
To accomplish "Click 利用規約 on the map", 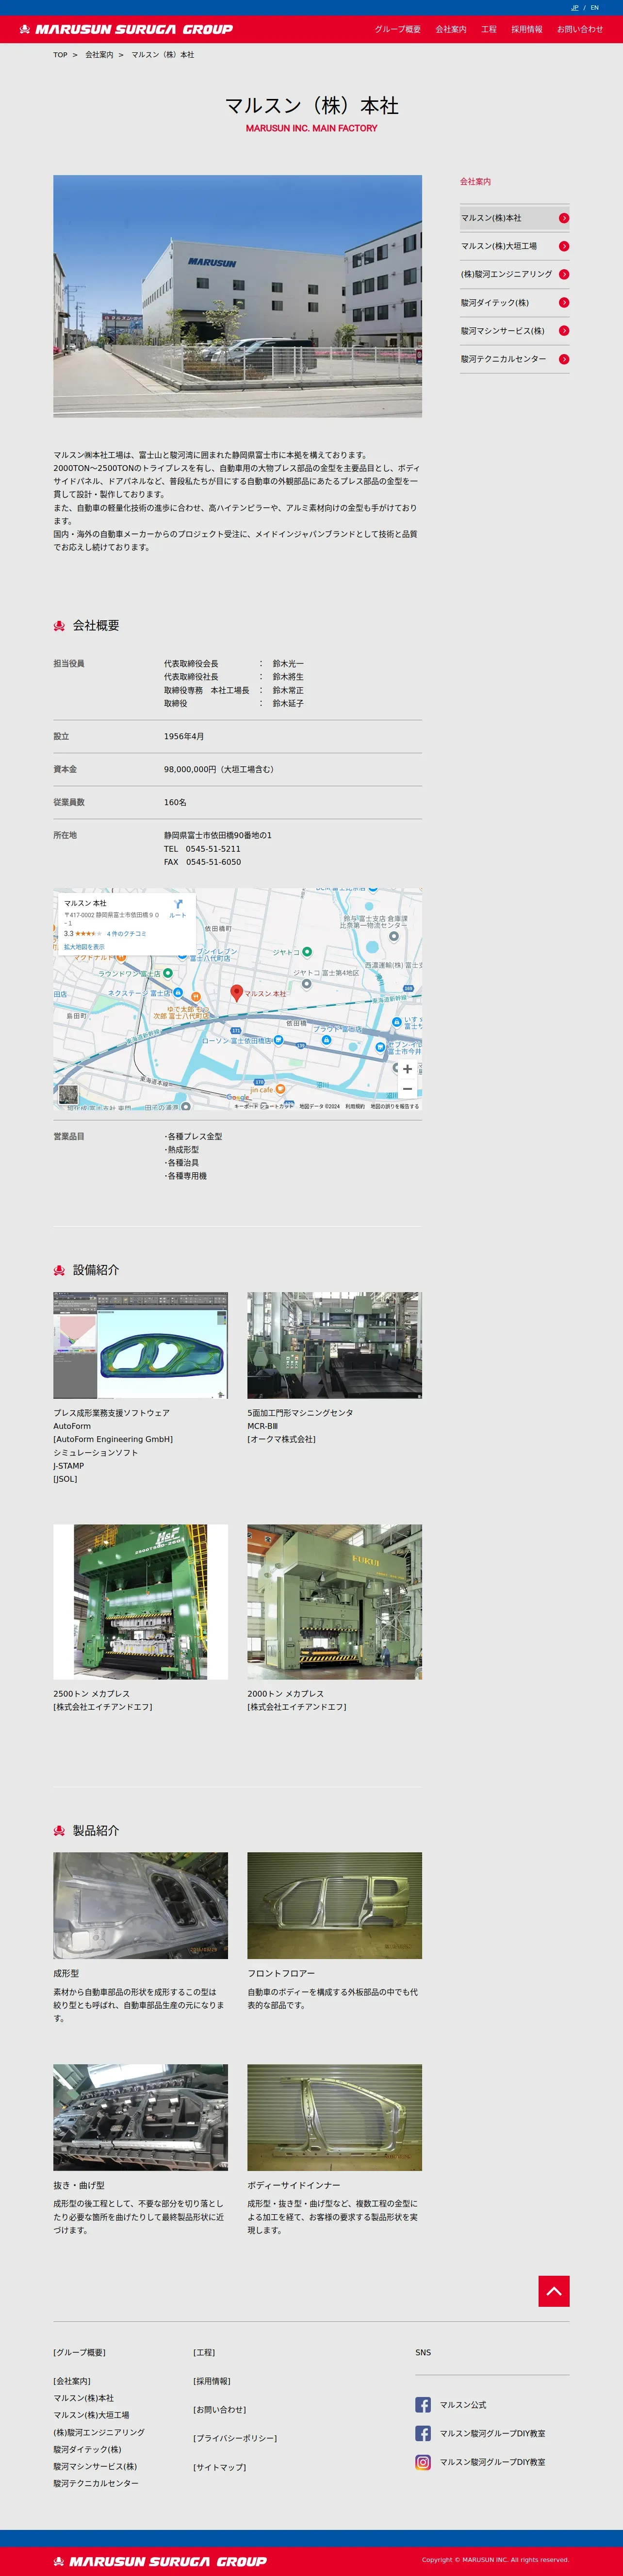I will [x=355, y=1106].
